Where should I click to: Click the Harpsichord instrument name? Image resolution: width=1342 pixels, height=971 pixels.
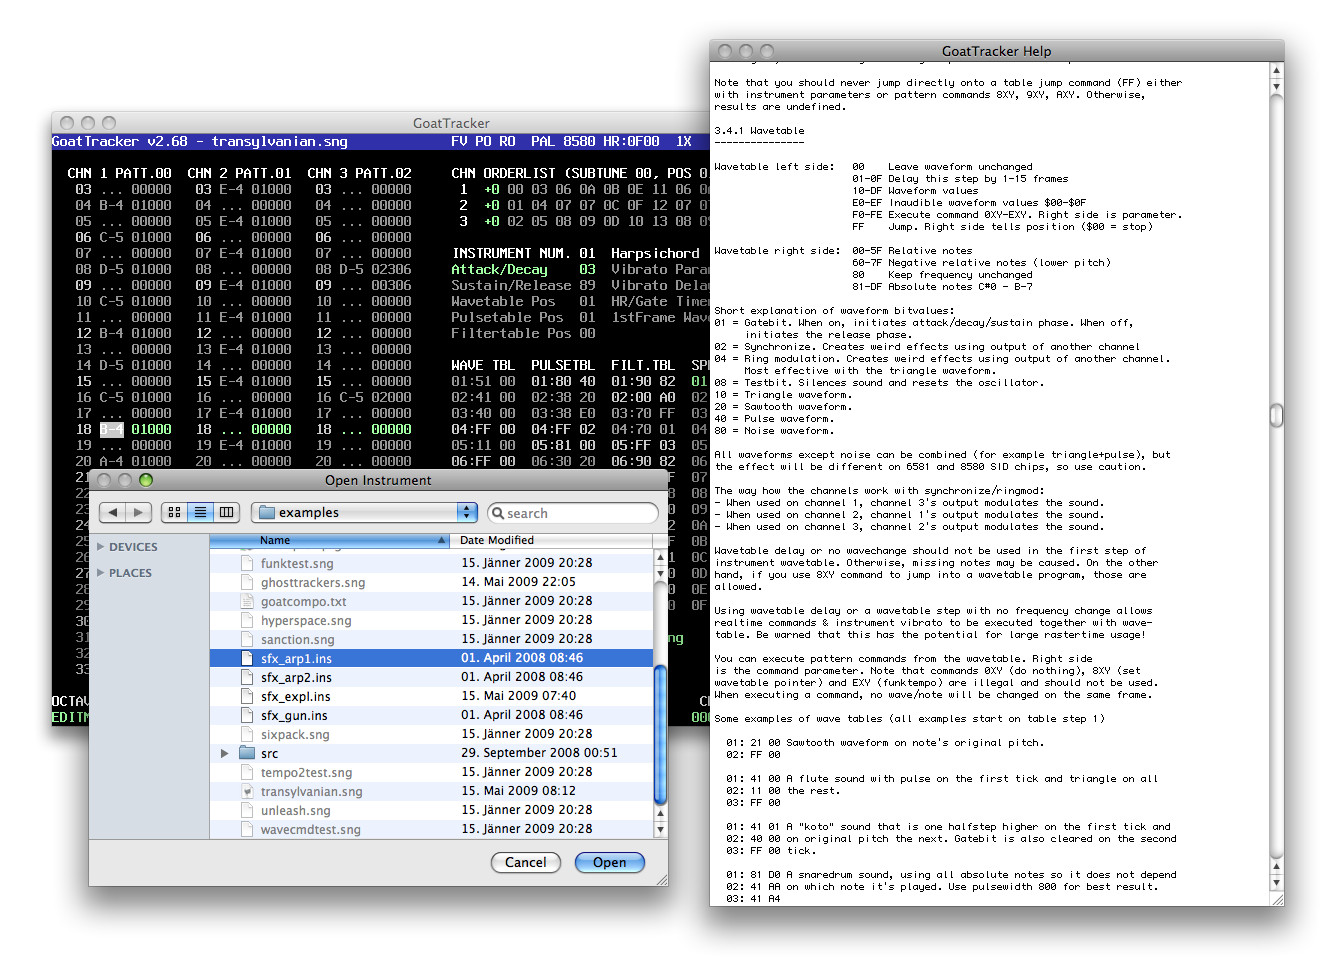pyautogui.click(x=655, y=253)
